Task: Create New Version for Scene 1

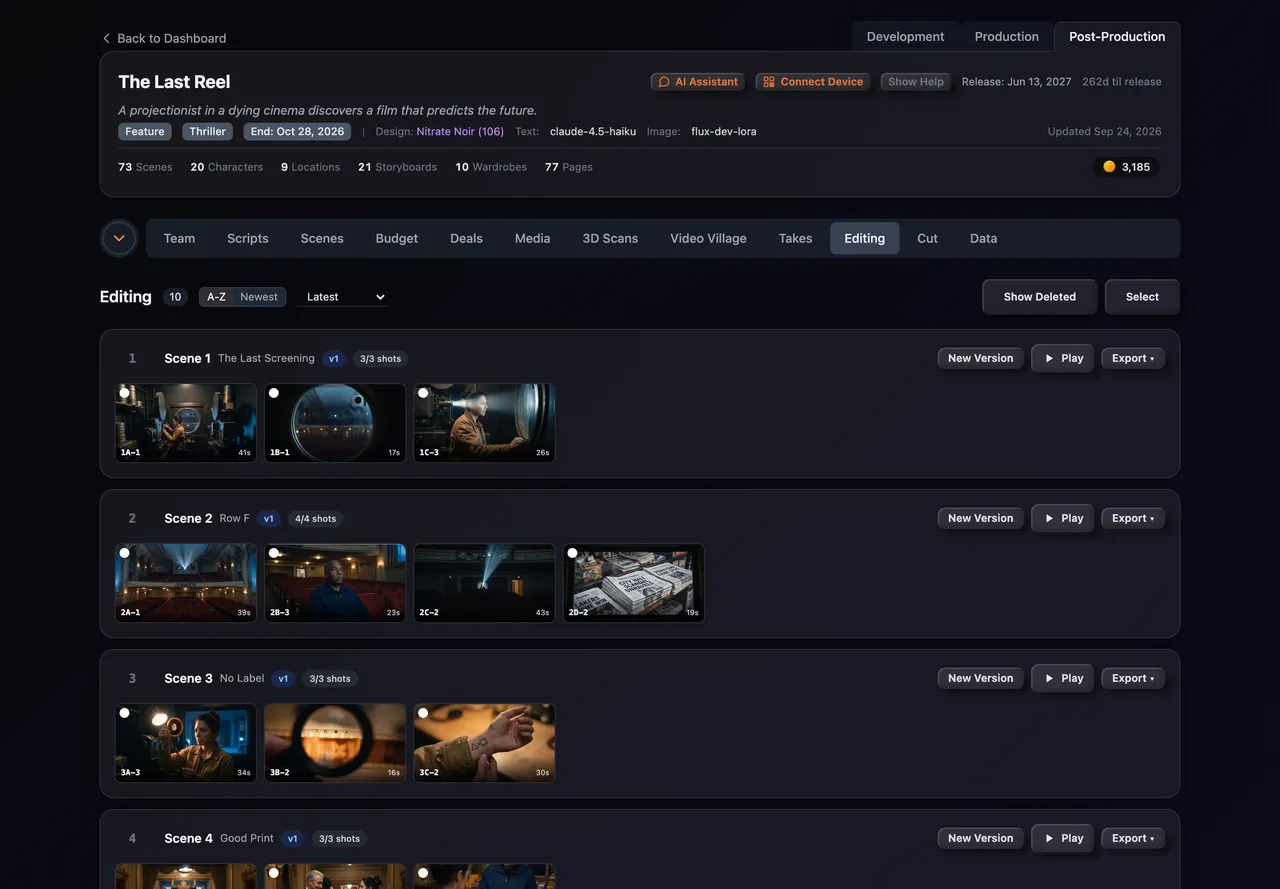Action: pyautogui.click(x=980, y=358)
